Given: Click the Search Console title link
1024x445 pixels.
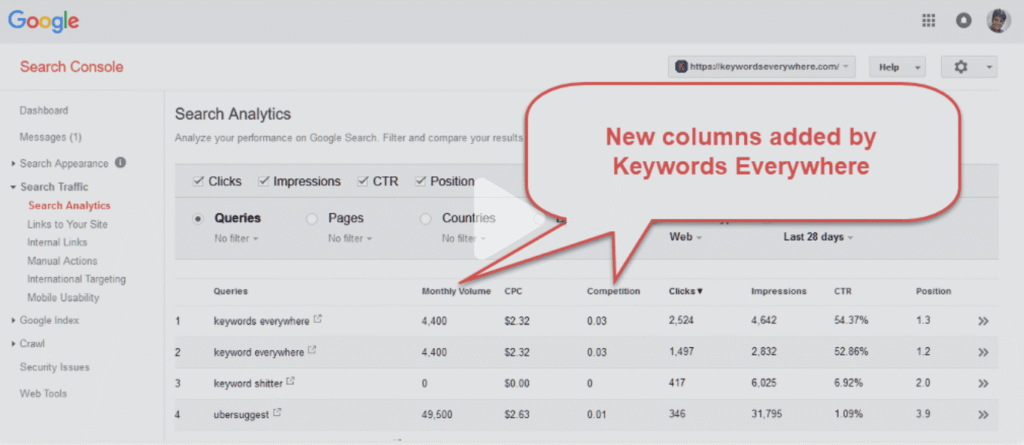Looking at the screenshot, I should pyautogui.click(x=72, y=67).
